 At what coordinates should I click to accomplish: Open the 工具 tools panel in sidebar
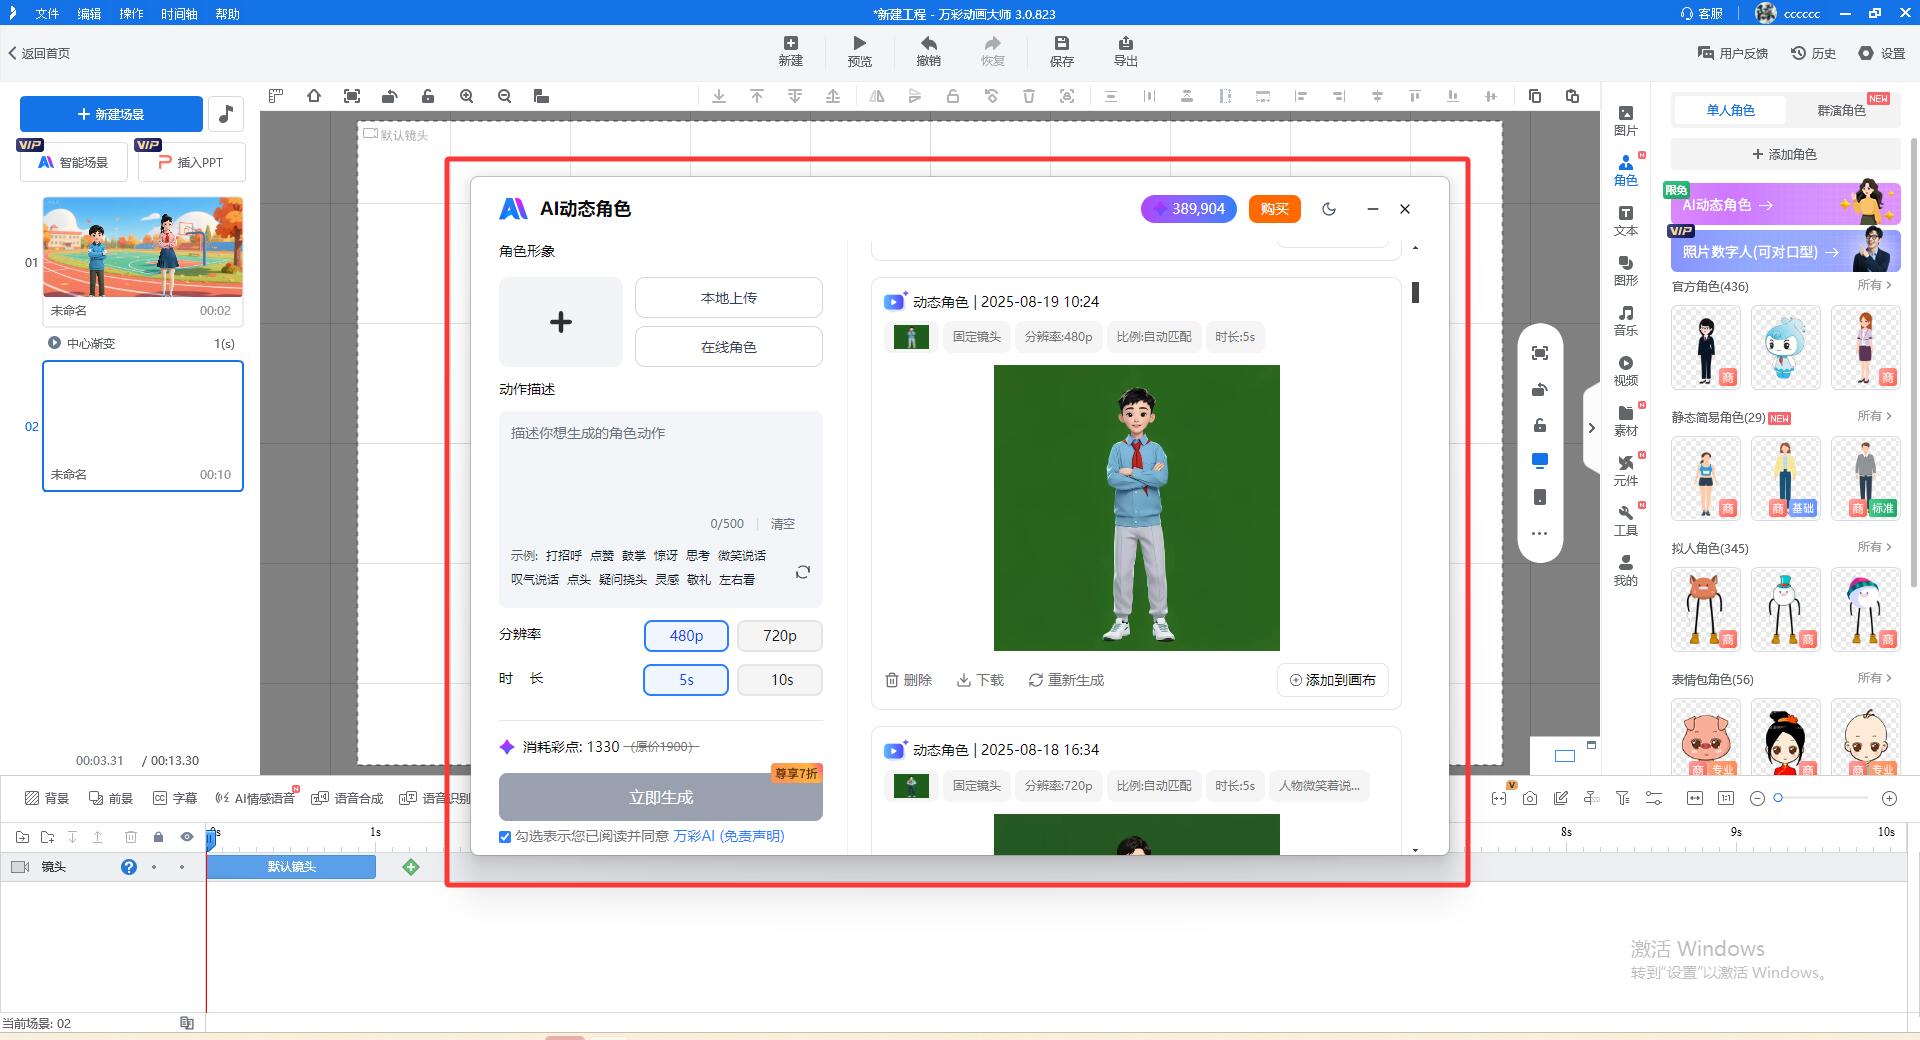tap(1625, 521)
